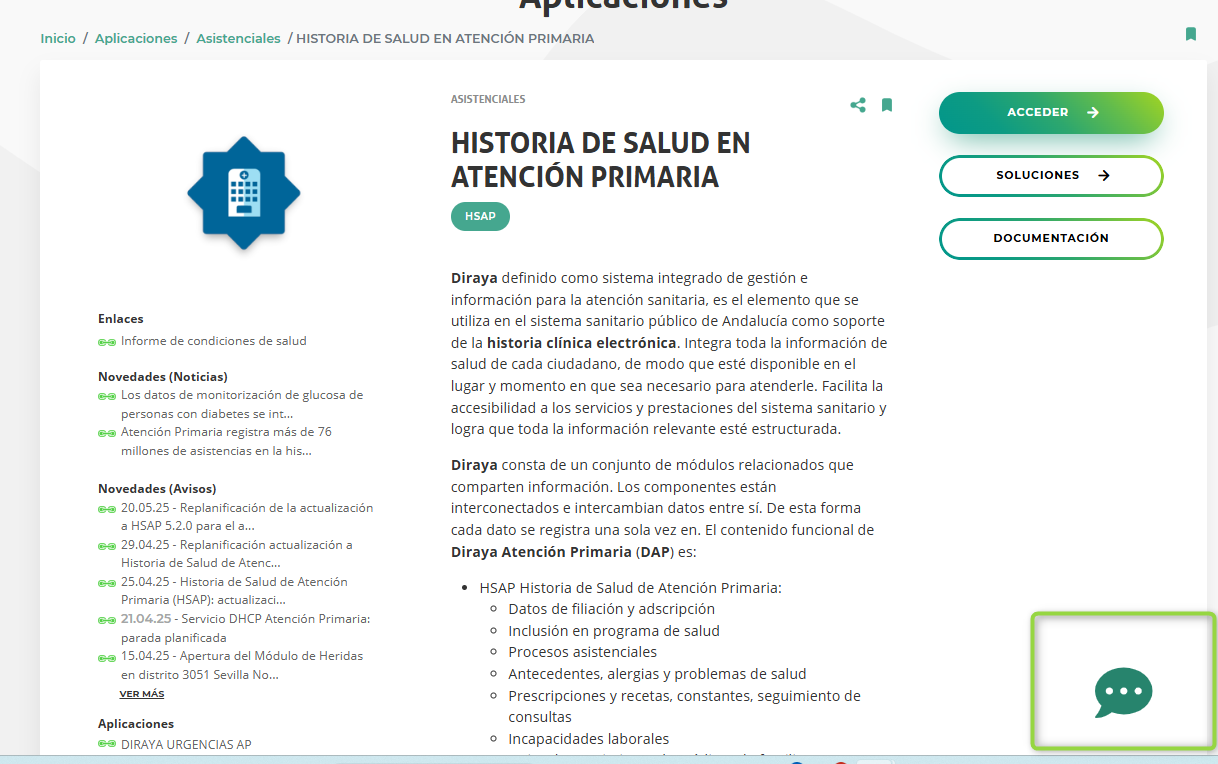Open the SOLUCIONES button
This screenshot has width=1218, height=764.
[1051, 176]
